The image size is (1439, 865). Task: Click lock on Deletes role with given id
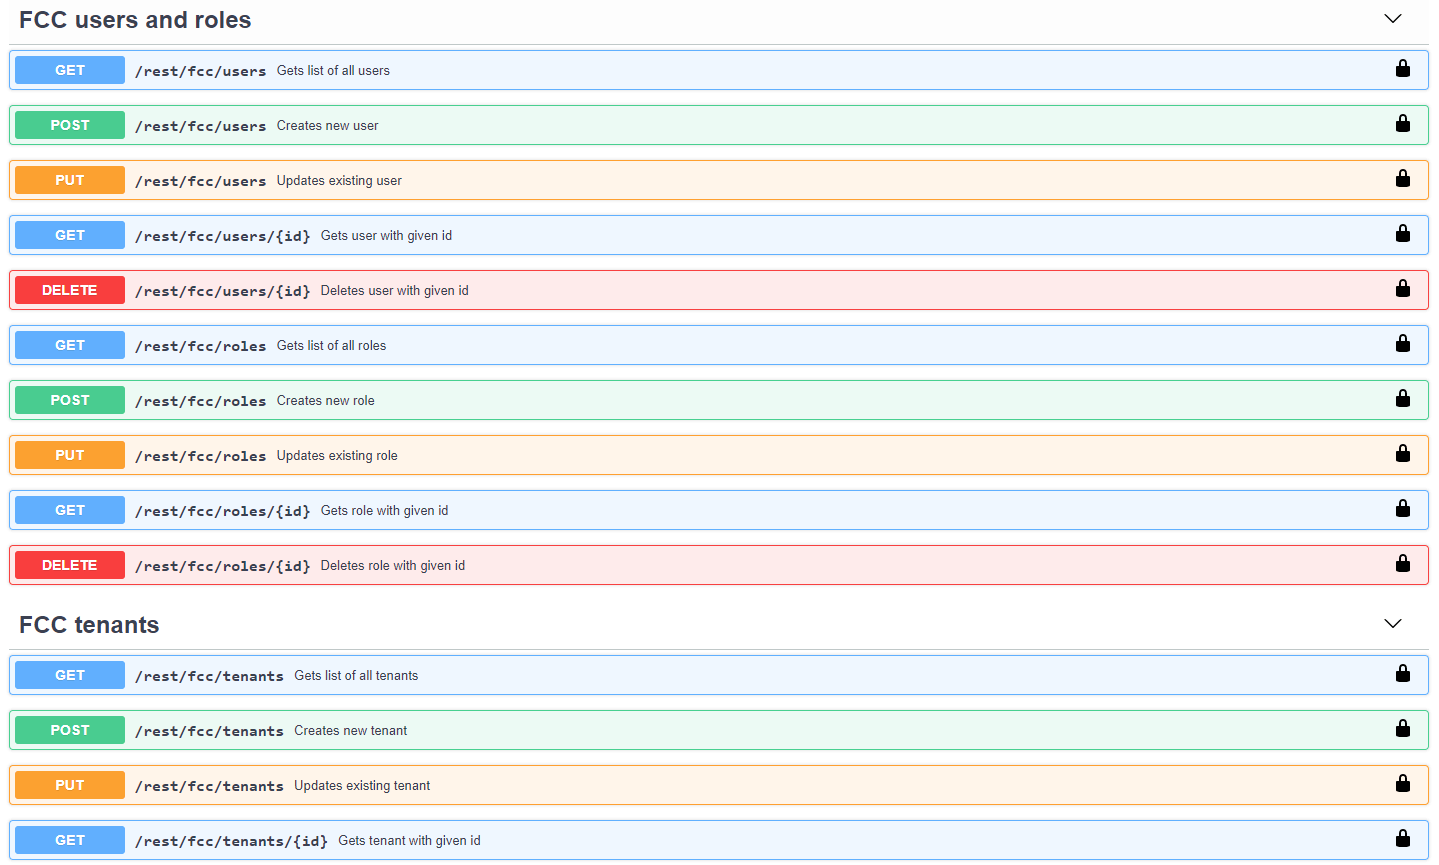click(1402, 564)
